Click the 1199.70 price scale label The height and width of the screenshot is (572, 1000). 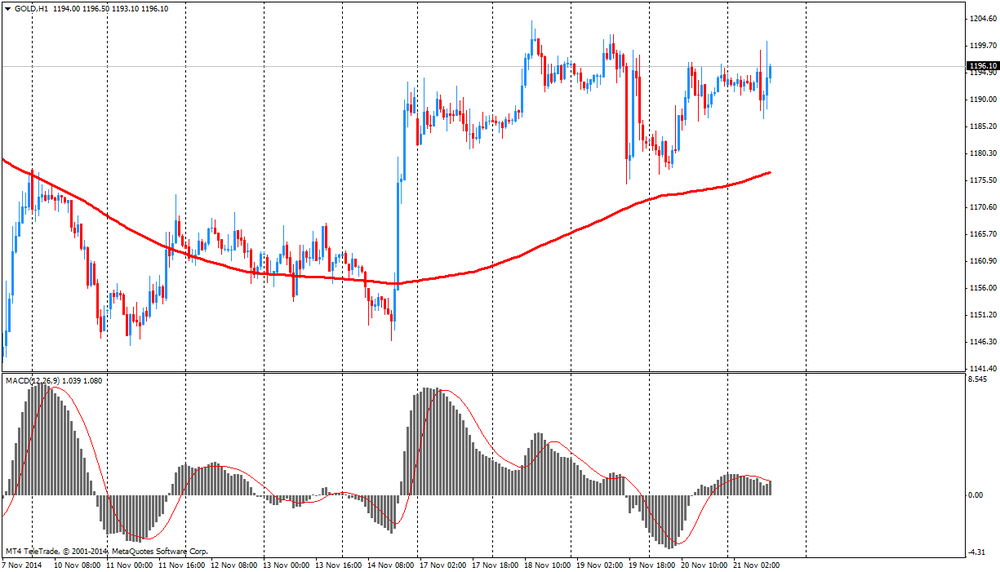pos(983,45)
